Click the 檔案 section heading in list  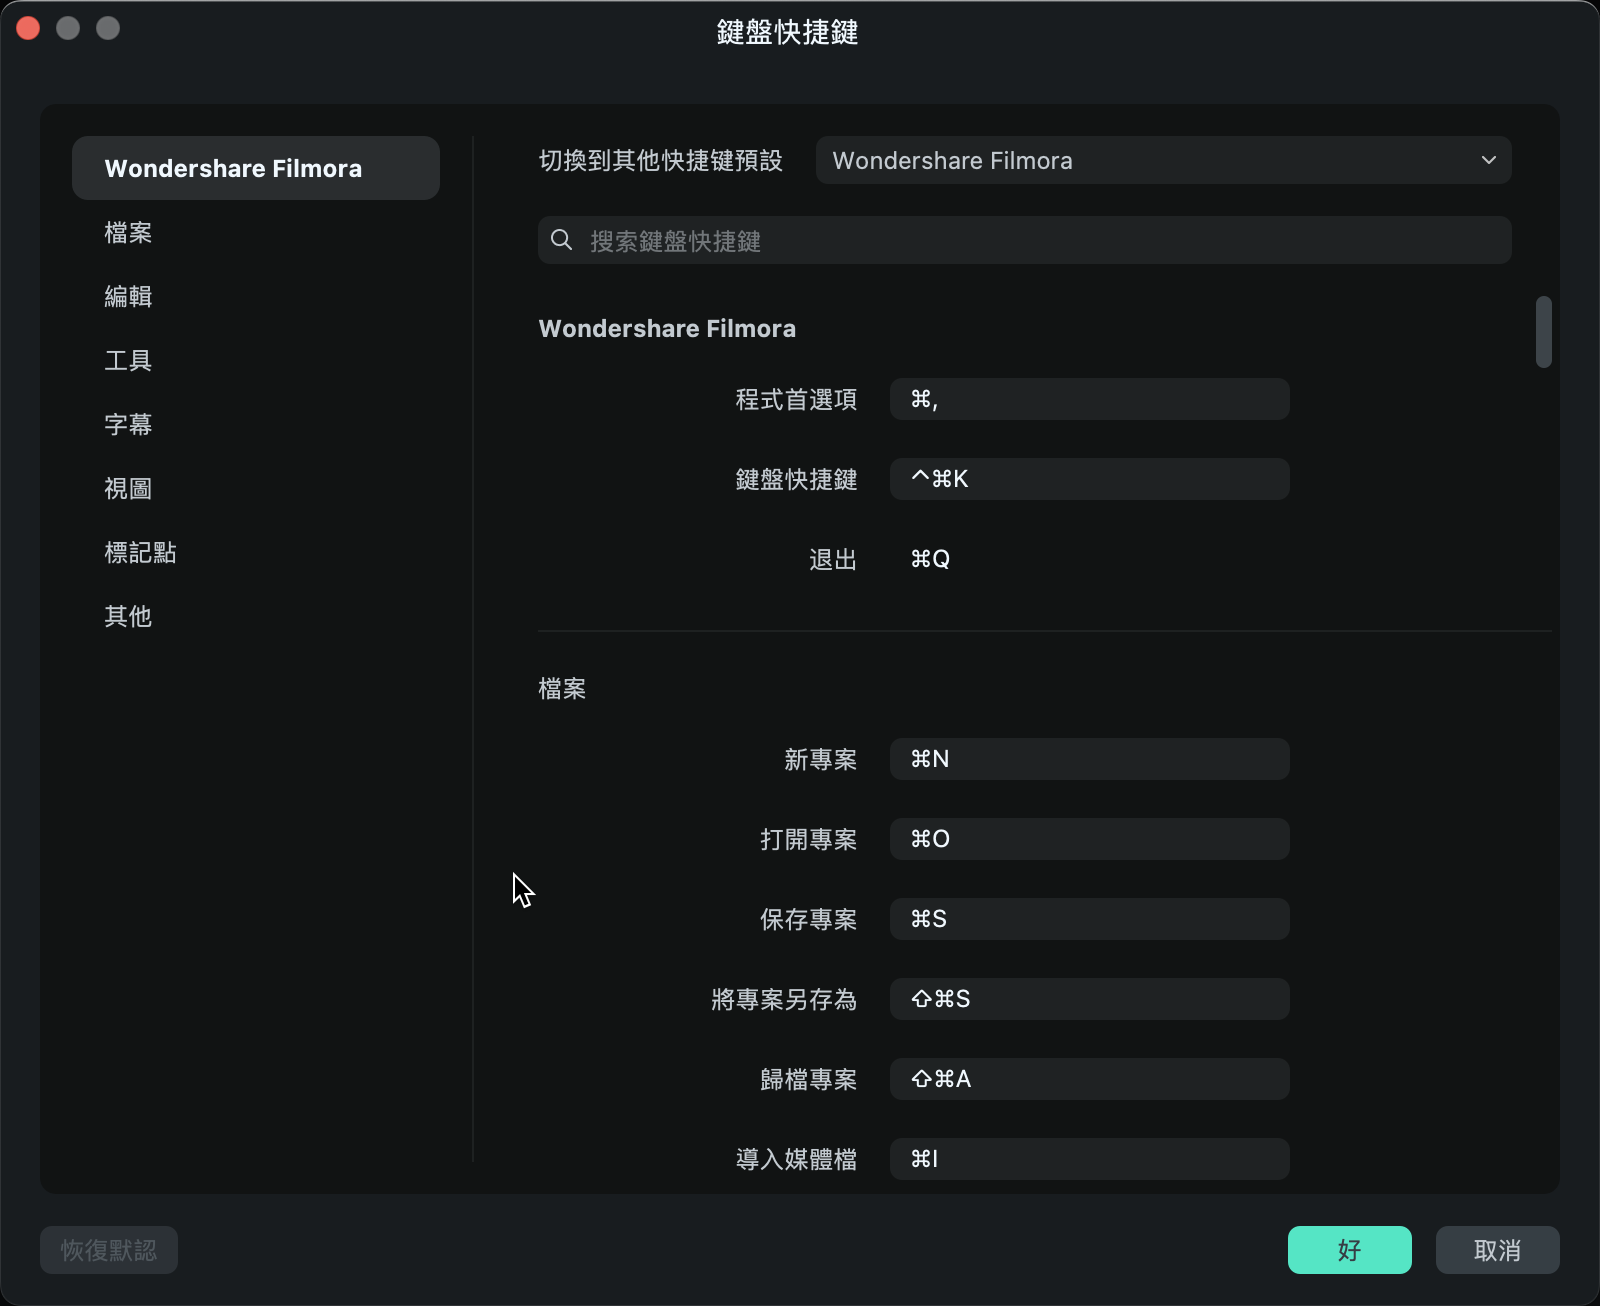pos(562,688)
